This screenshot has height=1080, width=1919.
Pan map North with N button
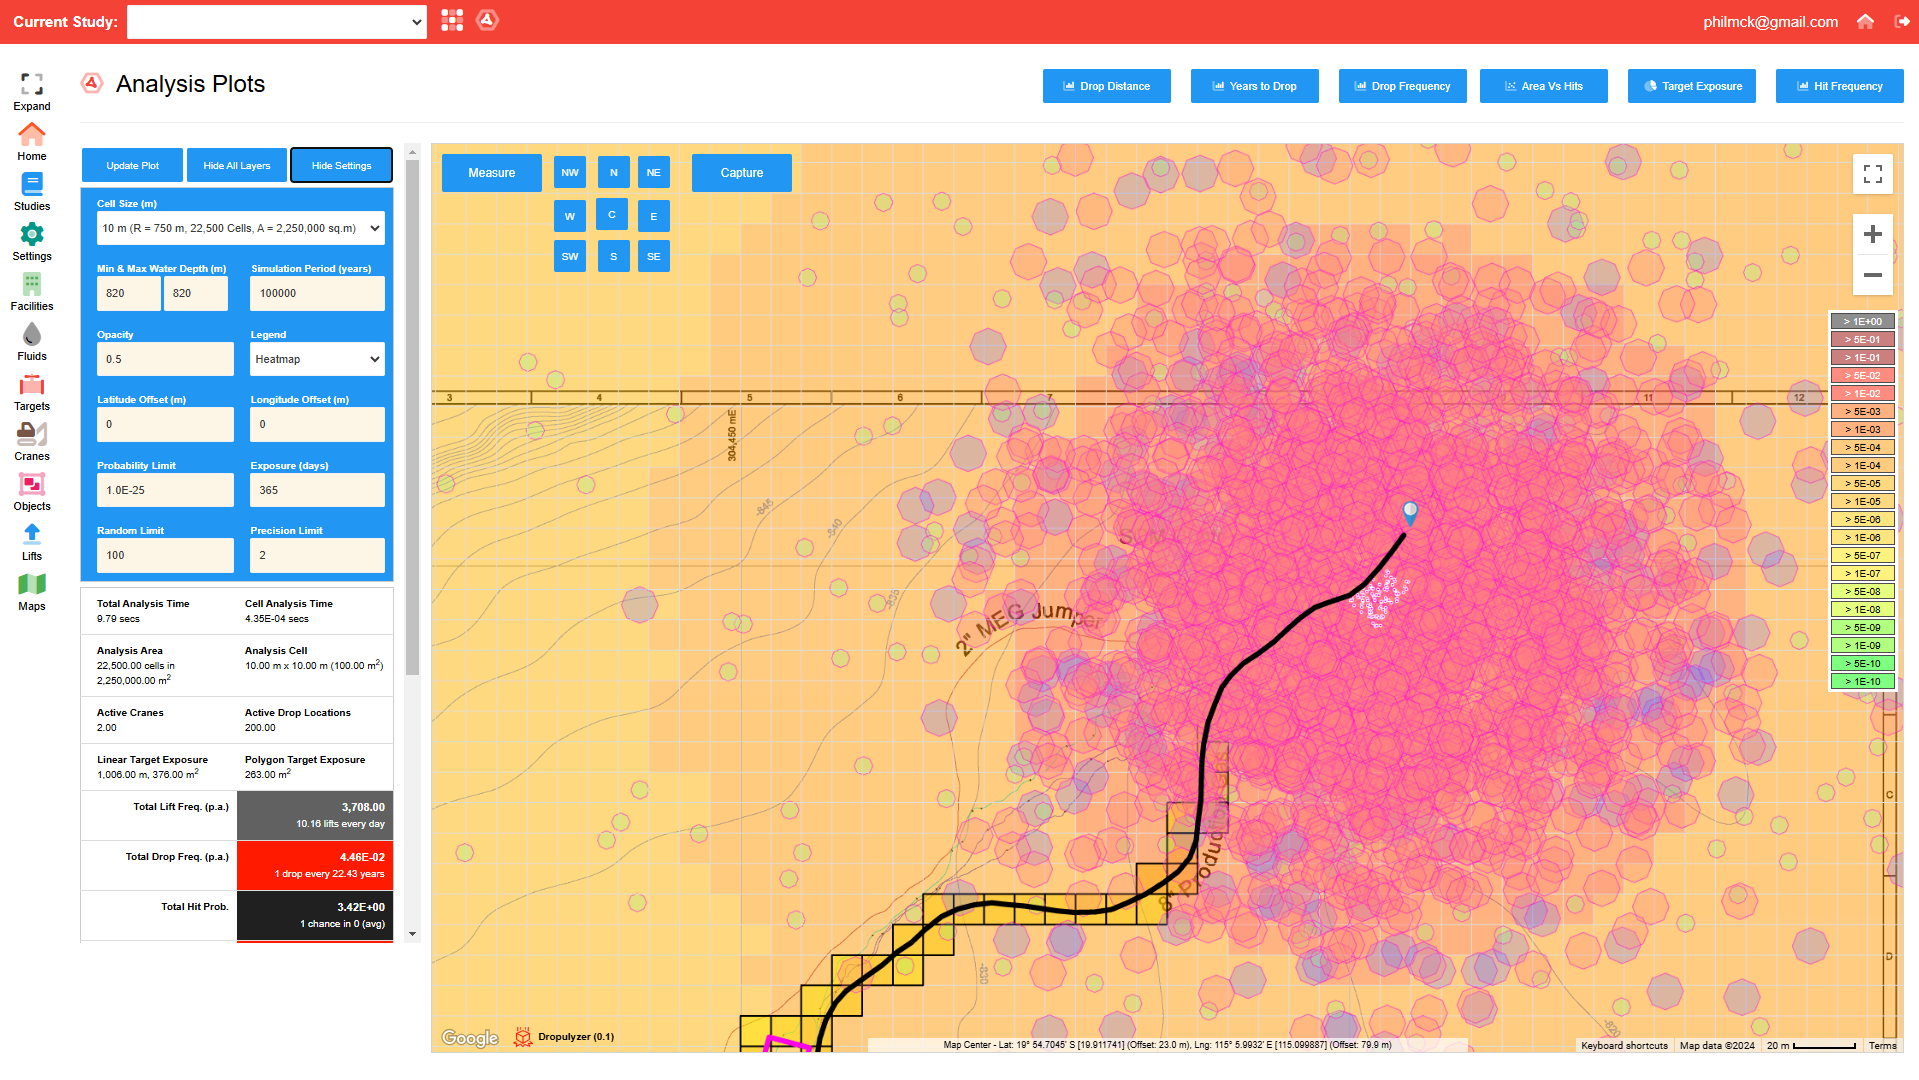coord(613,172)
